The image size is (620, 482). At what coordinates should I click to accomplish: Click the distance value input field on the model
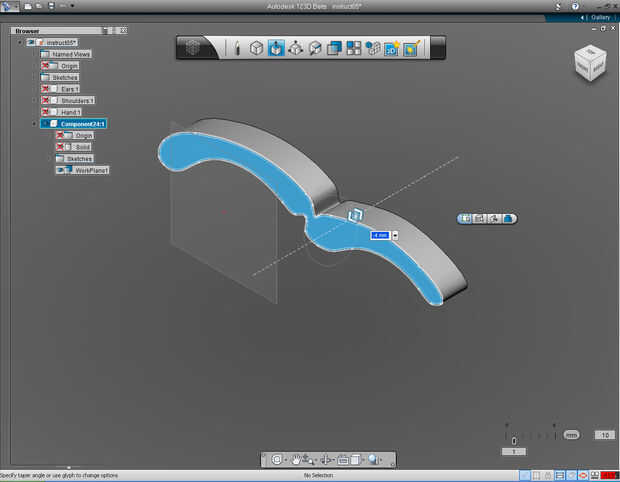380,235
